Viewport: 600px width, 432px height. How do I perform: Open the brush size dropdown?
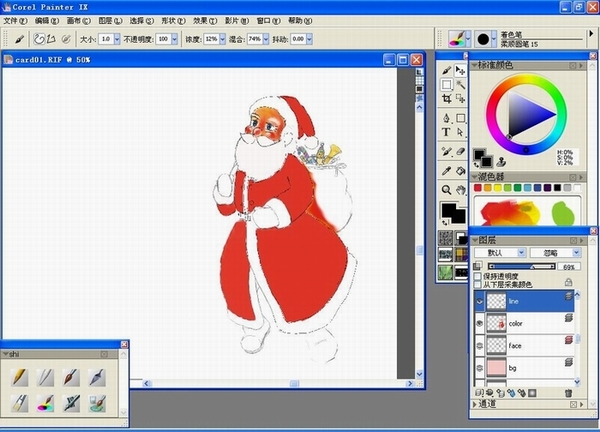pos(117,39)
